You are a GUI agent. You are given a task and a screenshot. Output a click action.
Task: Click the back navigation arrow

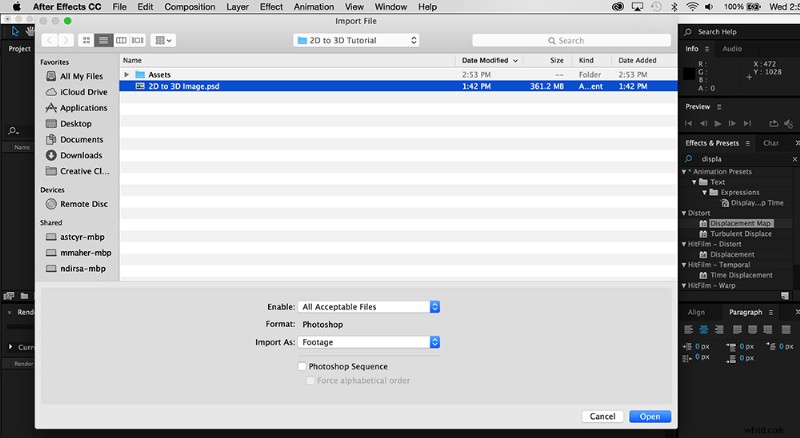tap(50, 40)
